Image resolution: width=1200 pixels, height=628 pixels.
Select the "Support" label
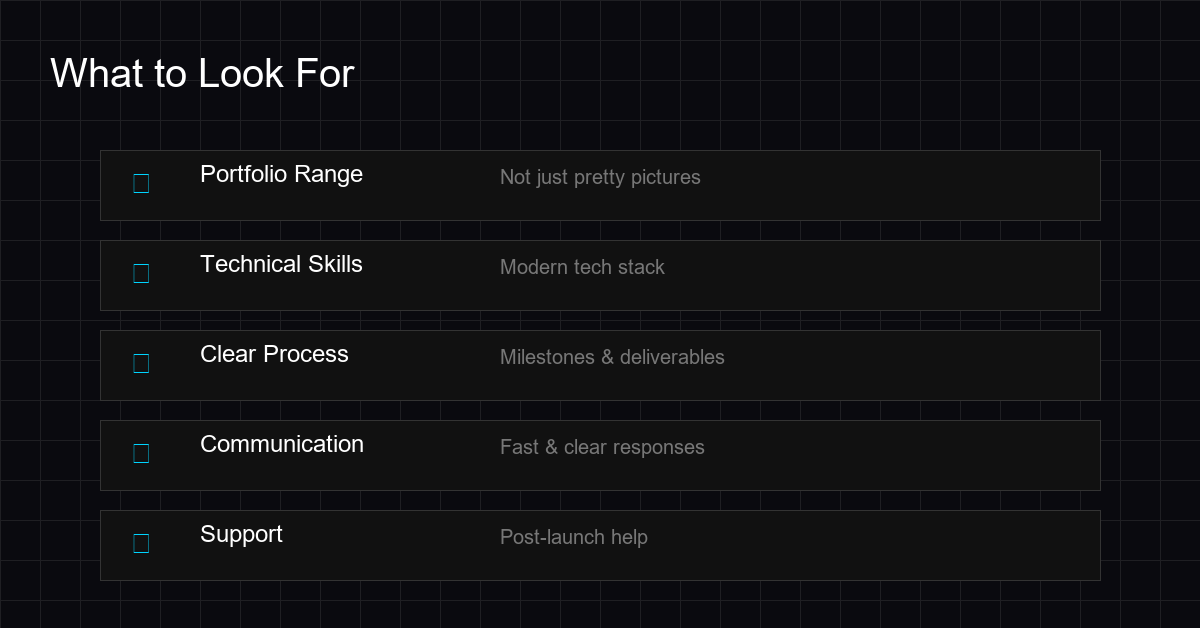(241, 534)
